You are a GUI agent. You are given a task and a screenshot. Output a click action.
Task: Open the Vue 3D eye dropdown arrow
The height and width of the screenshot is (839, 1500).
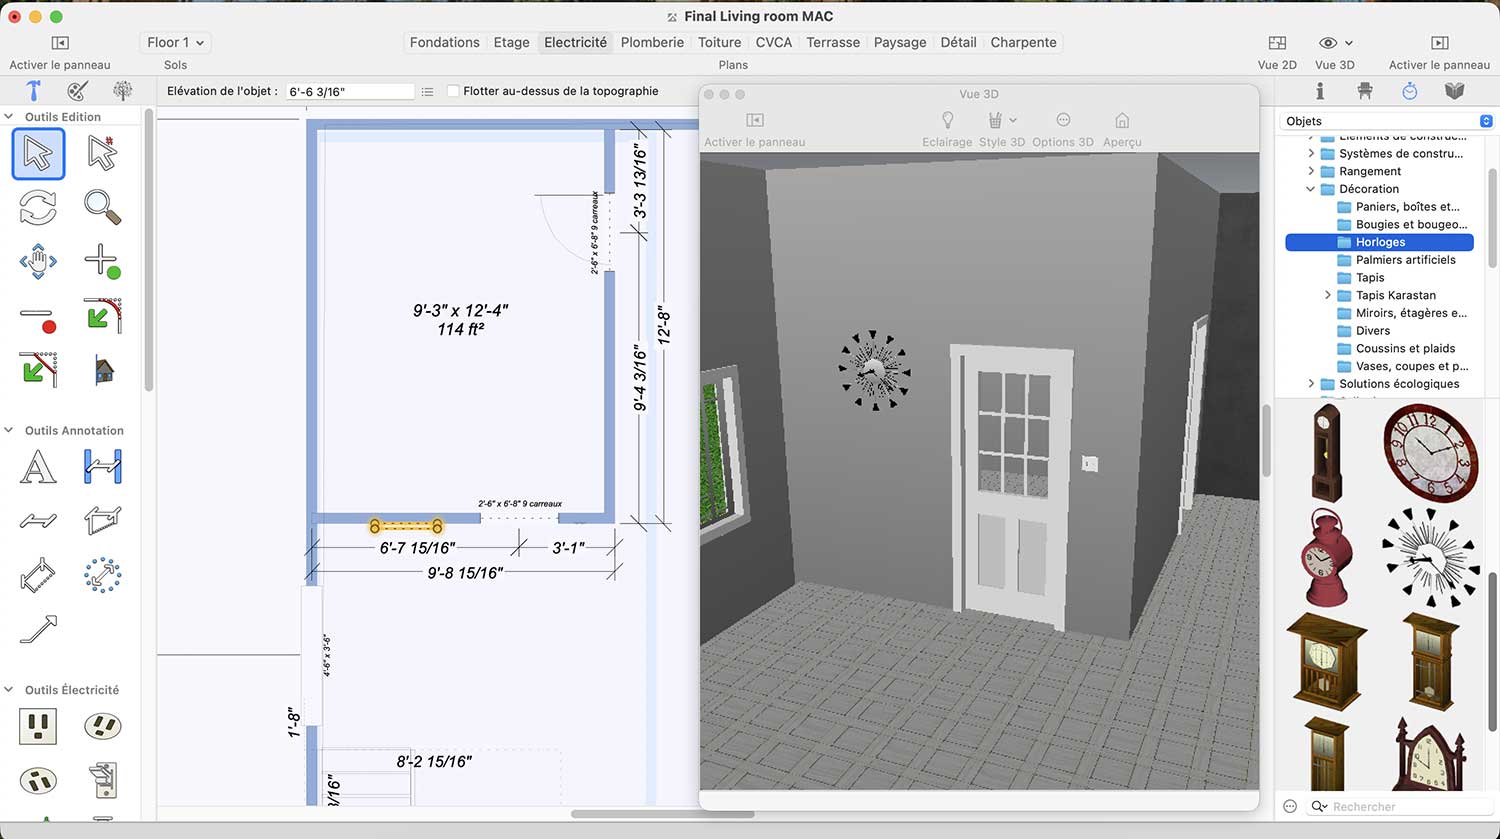pyautogui.click(x=1349, y=43)
